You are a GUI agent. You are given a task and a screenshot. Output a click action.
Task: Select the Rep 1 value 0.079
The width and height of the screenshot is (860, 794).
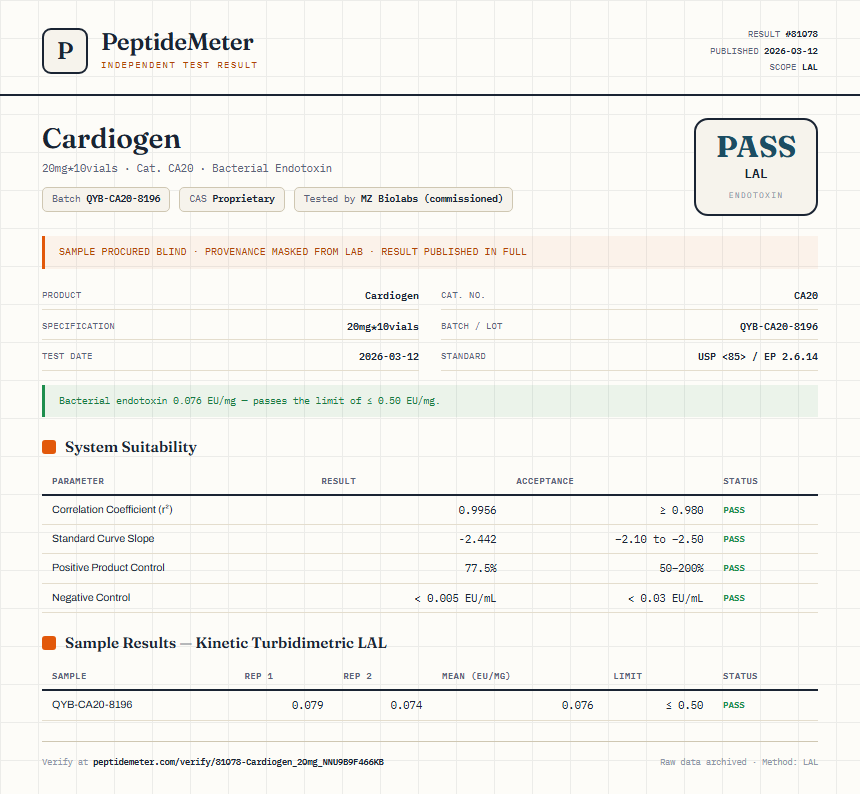pyautogui.click(x=307, y=705)
